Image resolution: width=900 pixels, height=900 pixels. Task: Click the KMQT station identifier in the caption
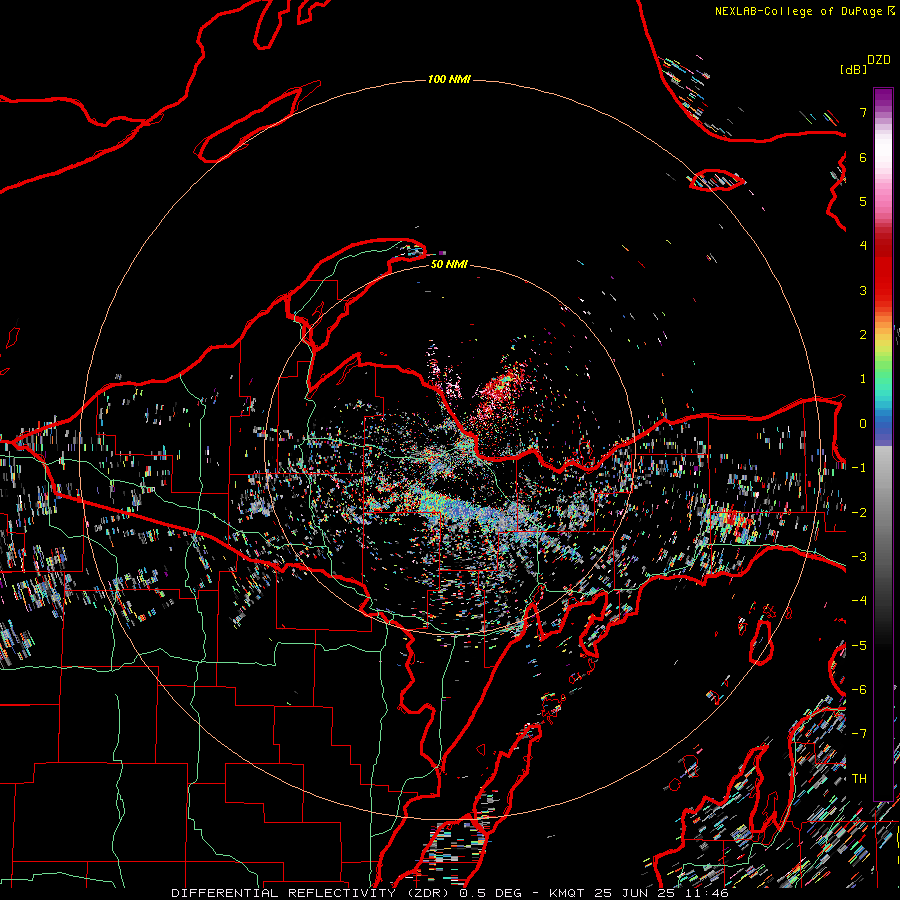(567, 893)
